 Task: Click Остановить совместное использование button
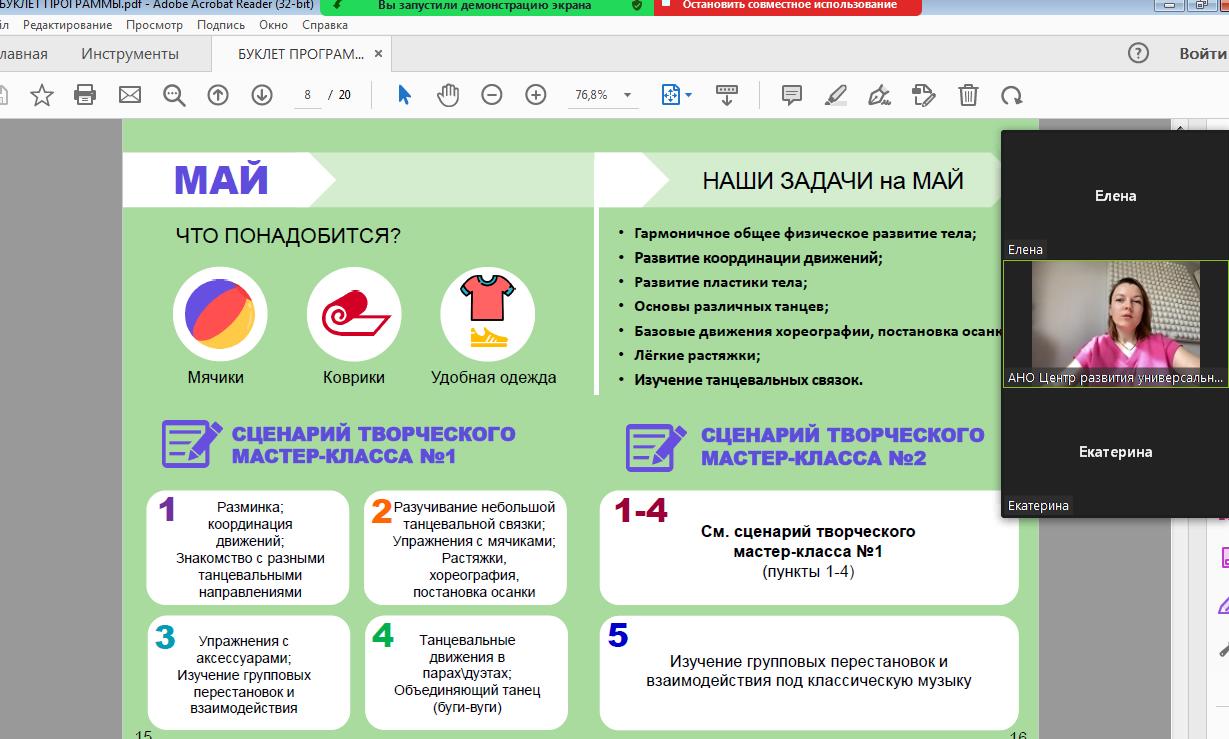[x=790, y=6]
